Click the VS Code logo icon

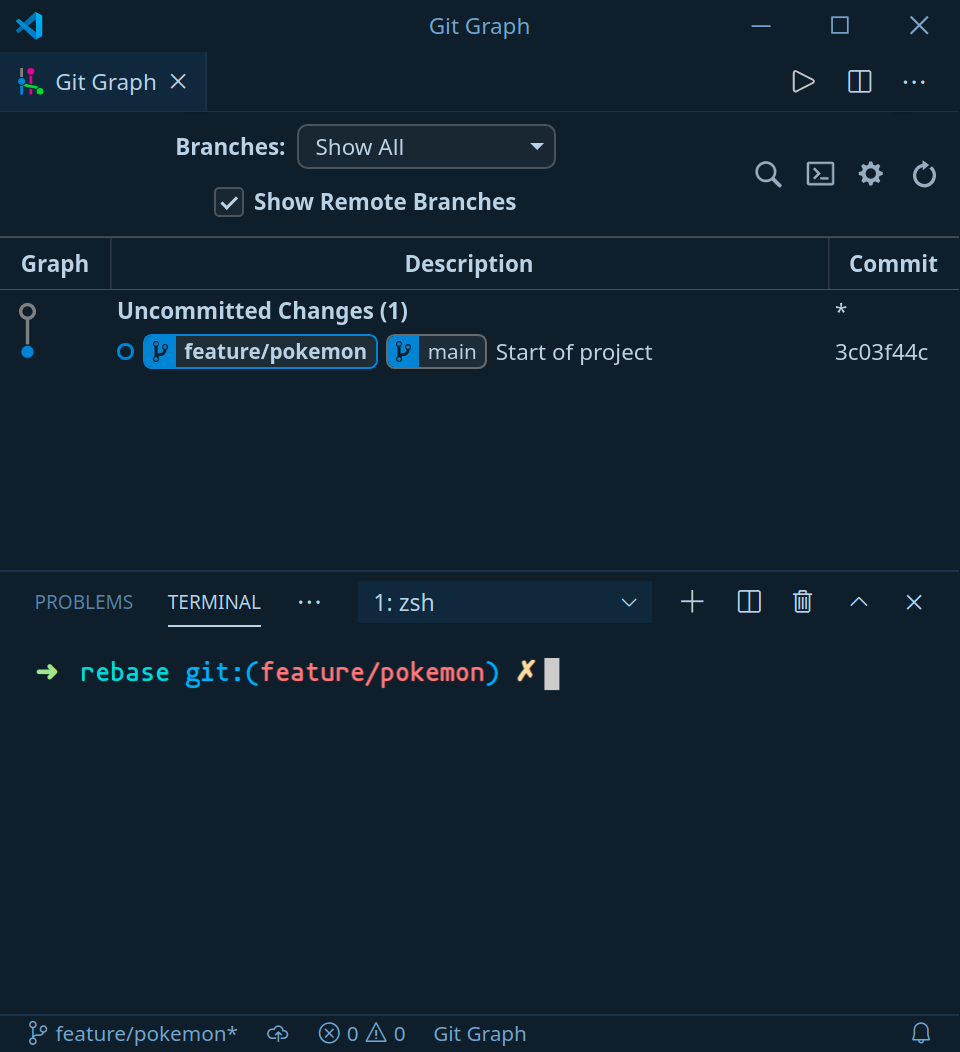tap(30, 26)
